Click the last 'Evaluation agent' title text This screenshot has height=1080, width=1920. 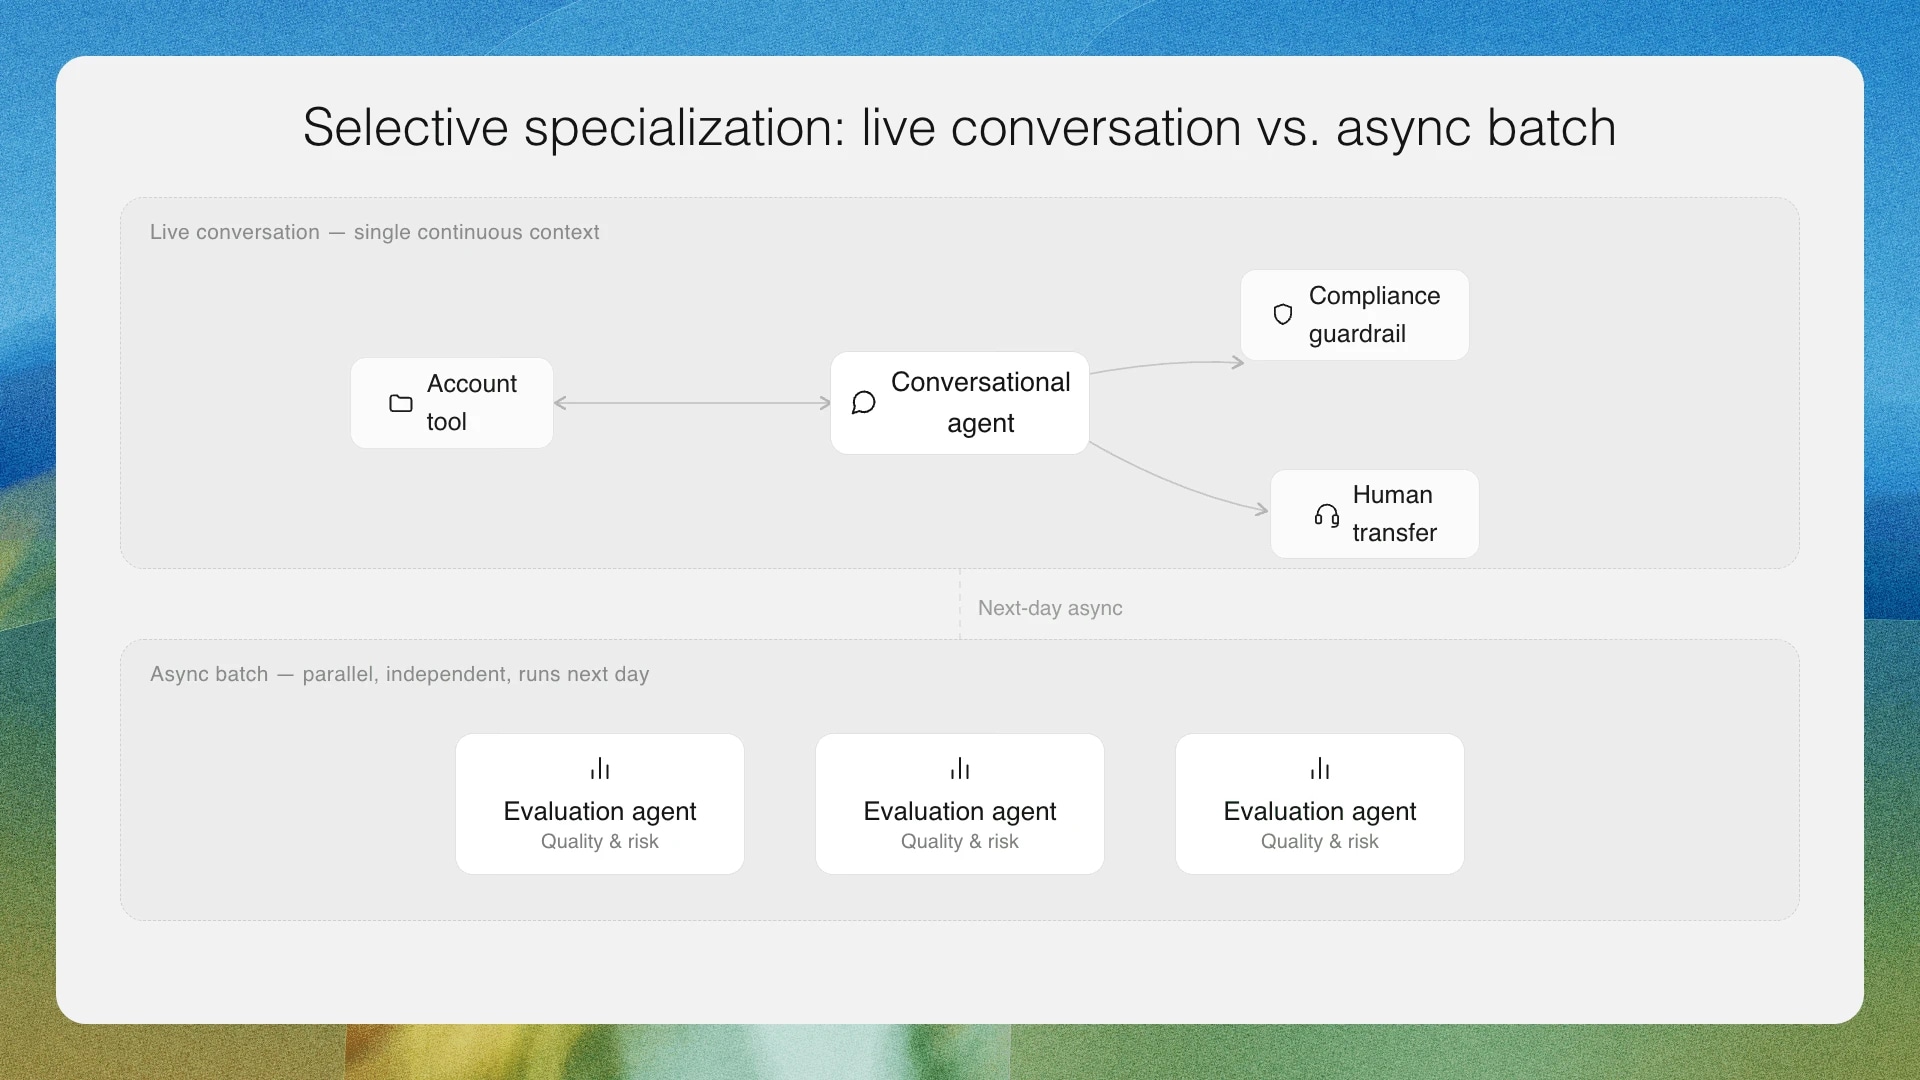click(x=1320, y=811)
